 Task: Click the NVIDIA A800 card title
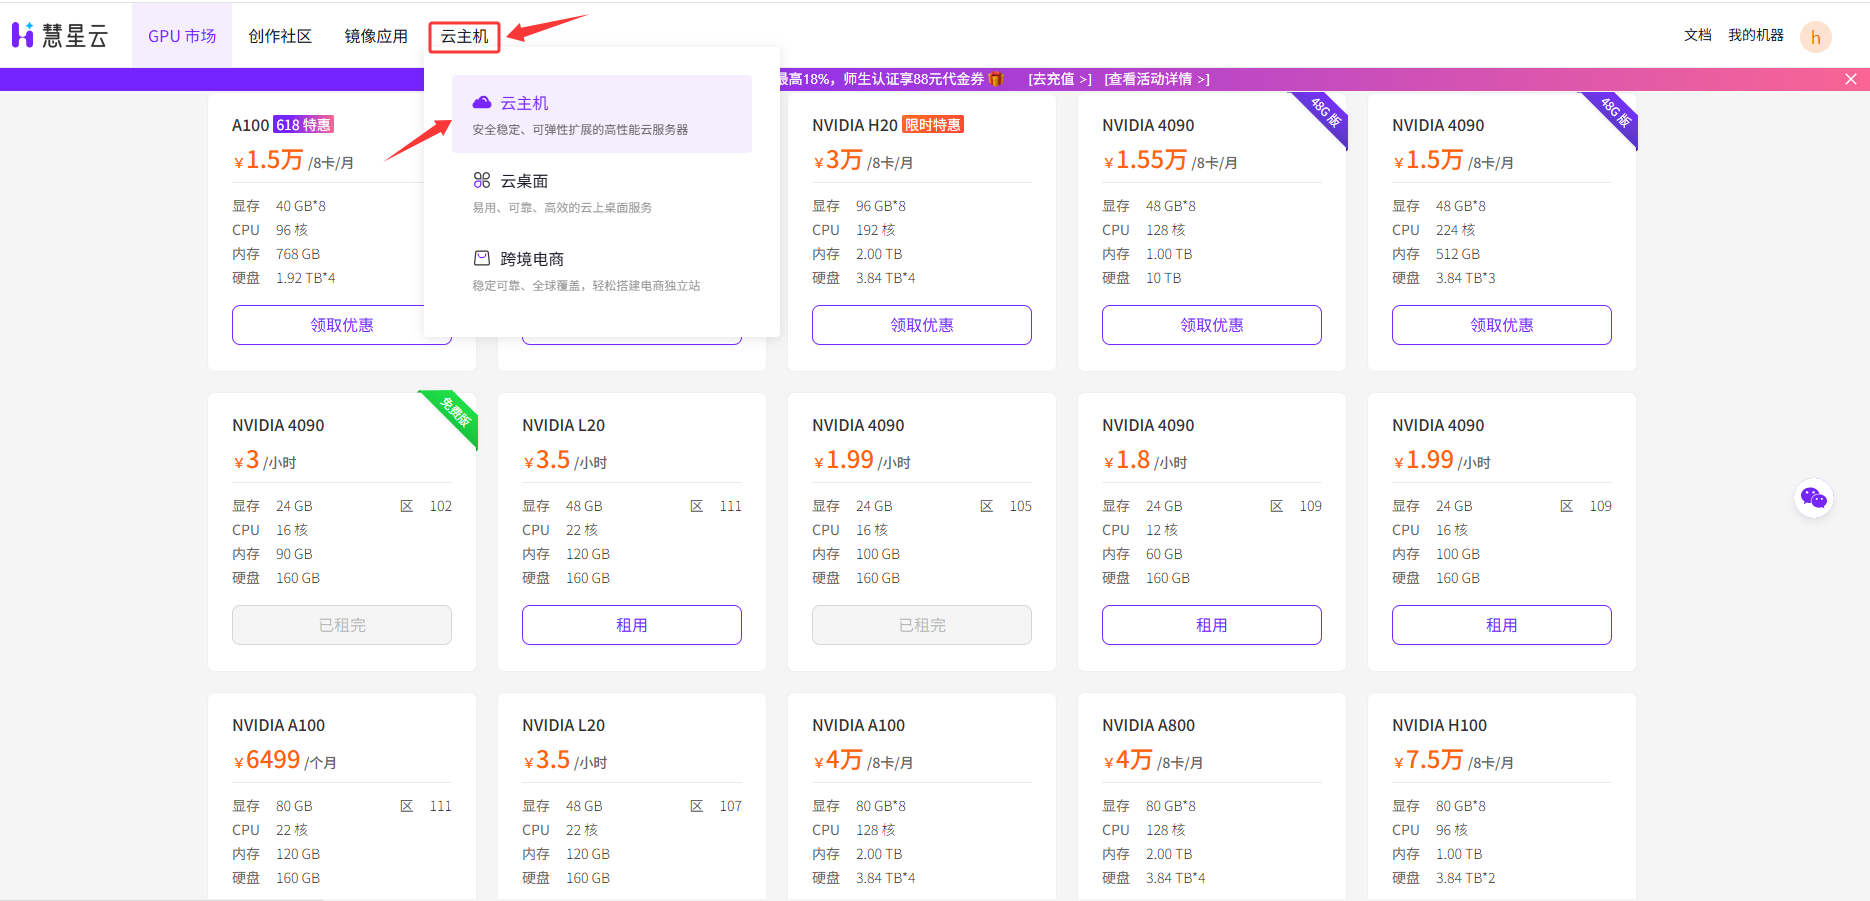(1148, 725)
